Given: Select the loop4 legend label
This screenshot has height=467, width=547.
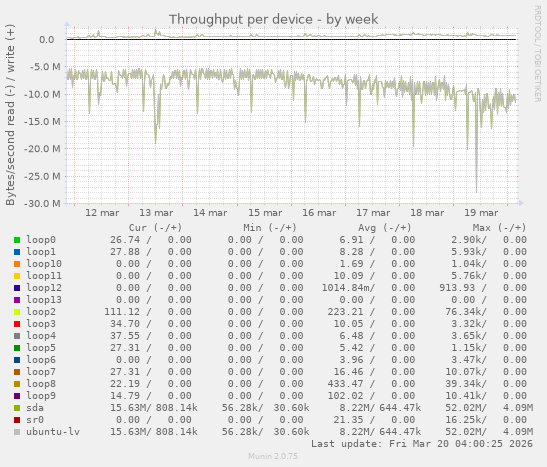Looking at the screenshot, I should [41, 336].
